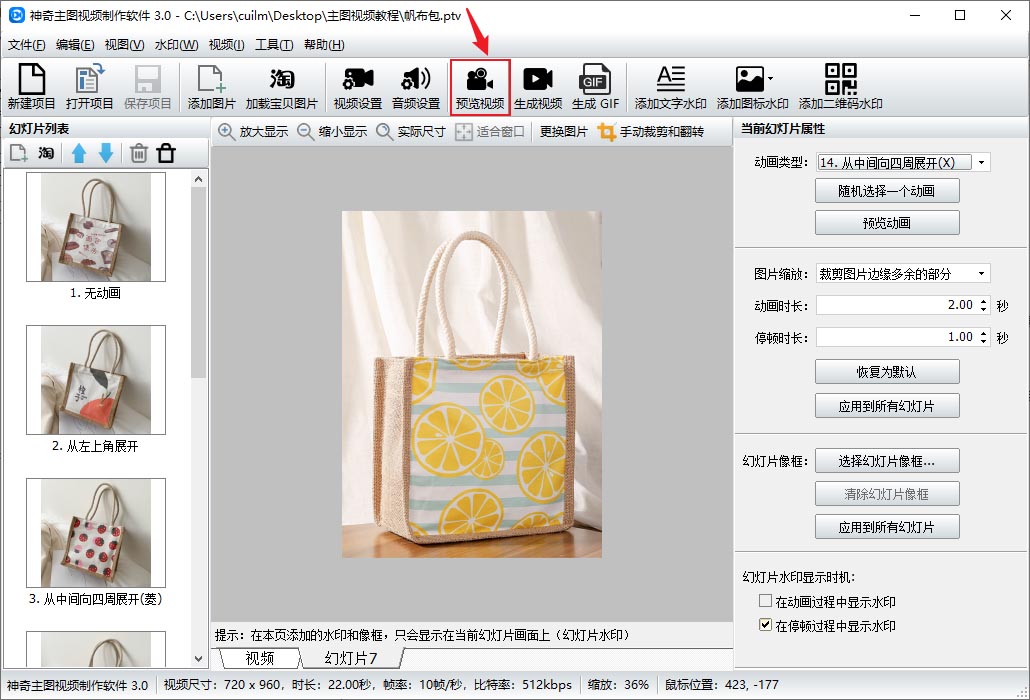Increase 停顿时长 with the up spinner arrow
Viewport: 1030px width, 700px height.
click(x=983, y=334)
